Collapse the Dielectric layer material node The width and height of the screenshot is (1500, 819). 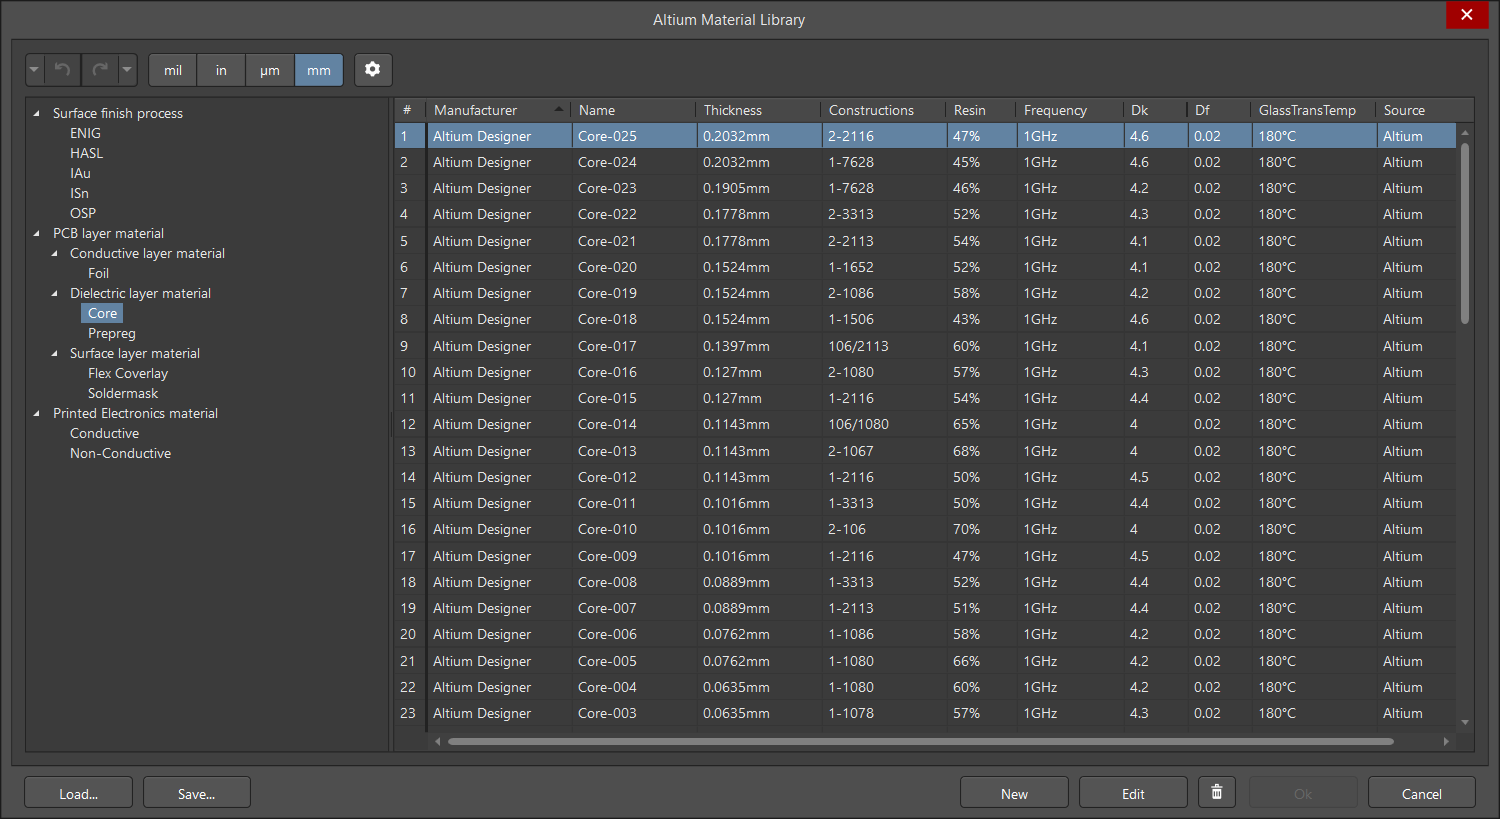click(55, 294)
